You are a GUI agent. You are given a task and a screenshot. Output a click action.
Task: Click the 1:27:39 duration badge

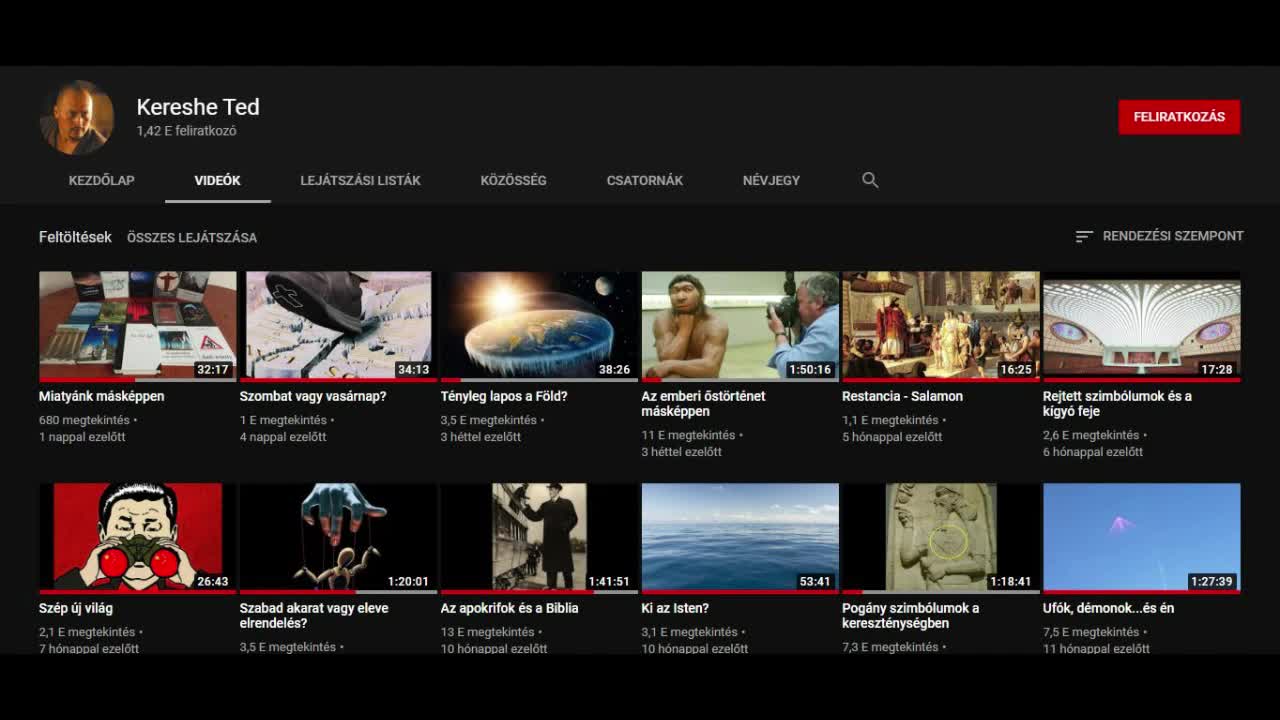tap(1211, 582)
